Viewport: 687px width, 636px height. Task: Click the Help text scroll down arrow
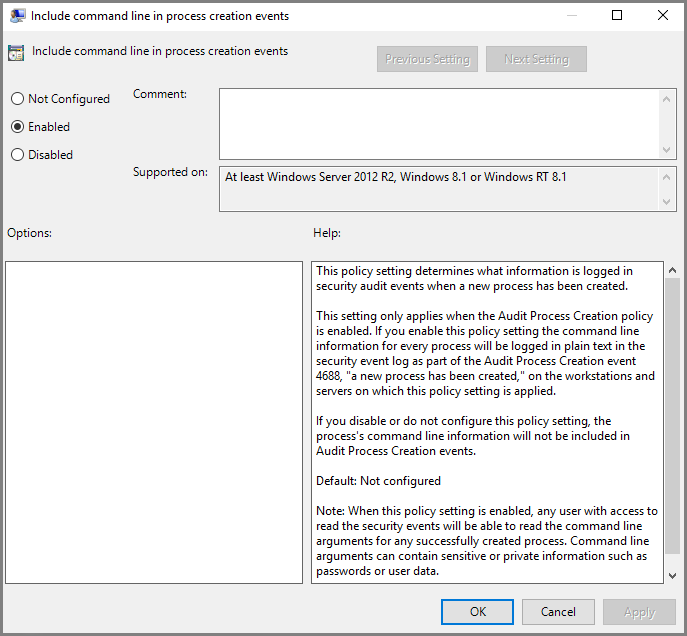click(672, 575)
